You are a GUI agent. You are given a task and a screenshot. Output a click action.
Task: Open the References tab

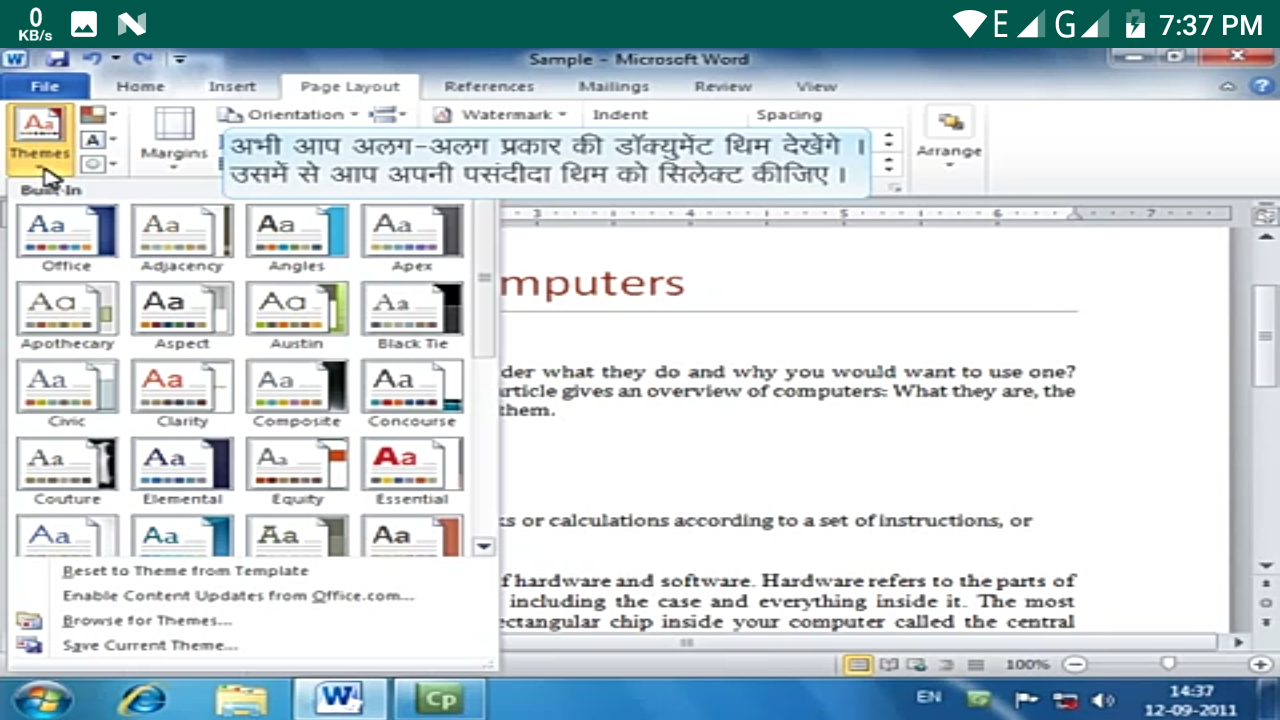tap(489, 87)
